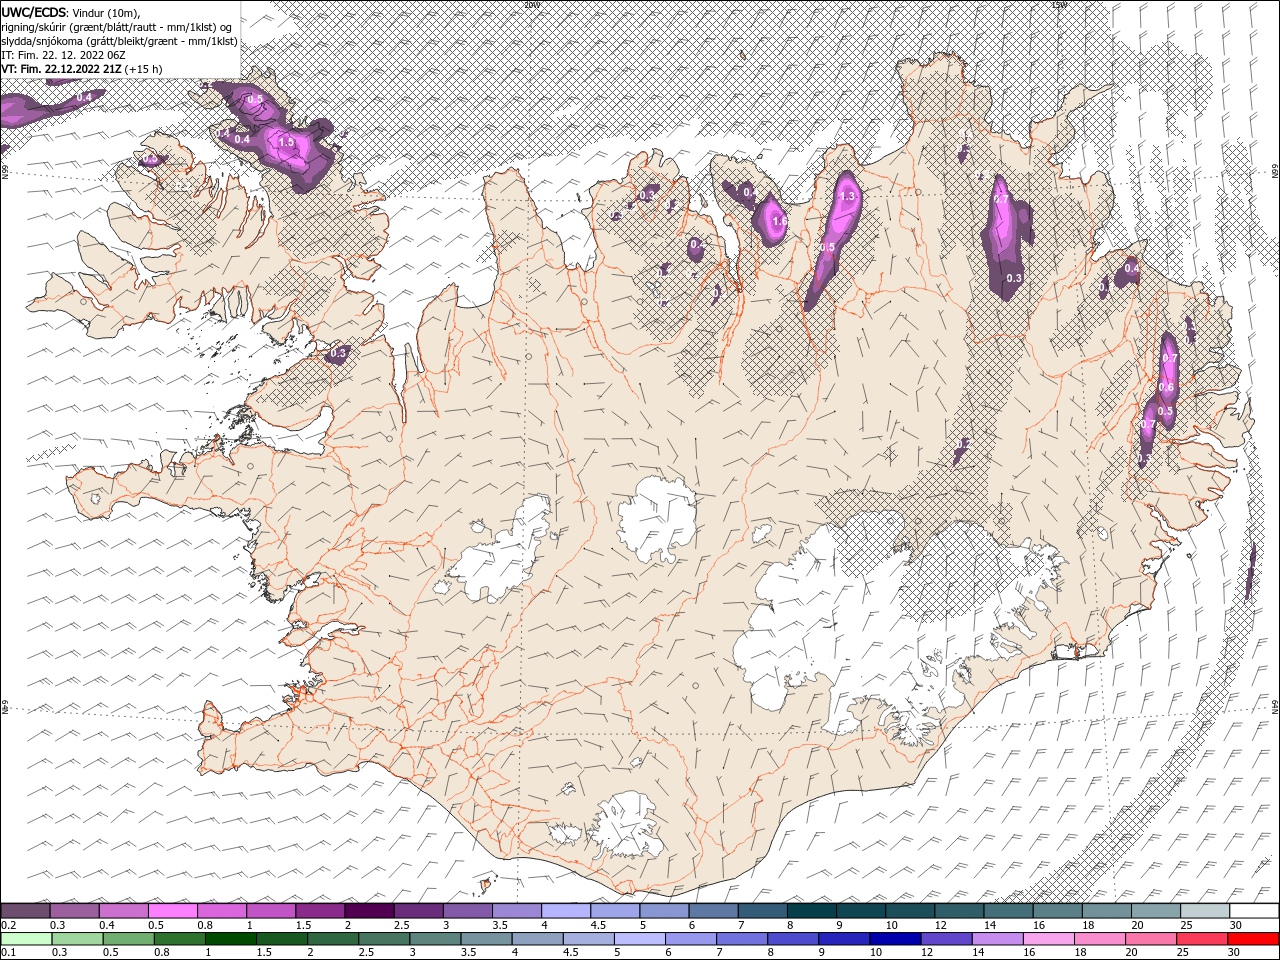This screenshot has width=1280, height=960.
Task: Select the snow-scale swatch between 9 and 10
Action: (x=859, y=911)
